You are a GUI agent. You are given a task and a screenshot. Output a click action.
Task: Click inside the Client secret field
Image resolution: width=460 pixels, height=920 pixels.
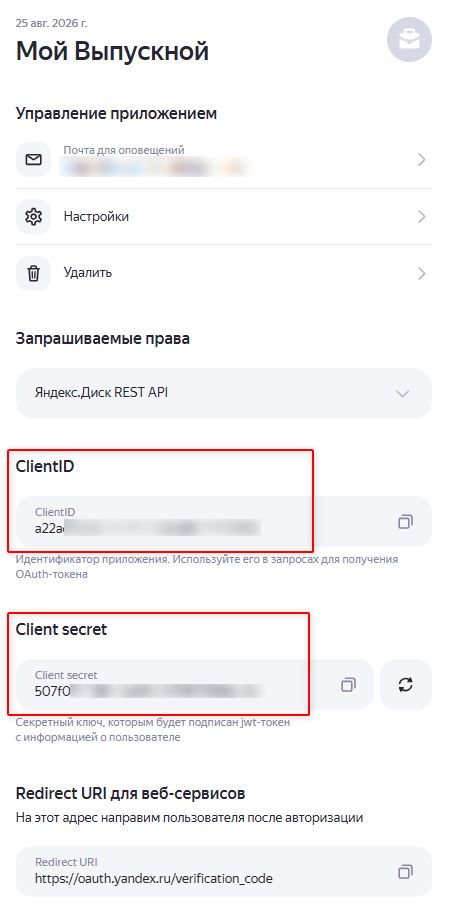point(195,685)
